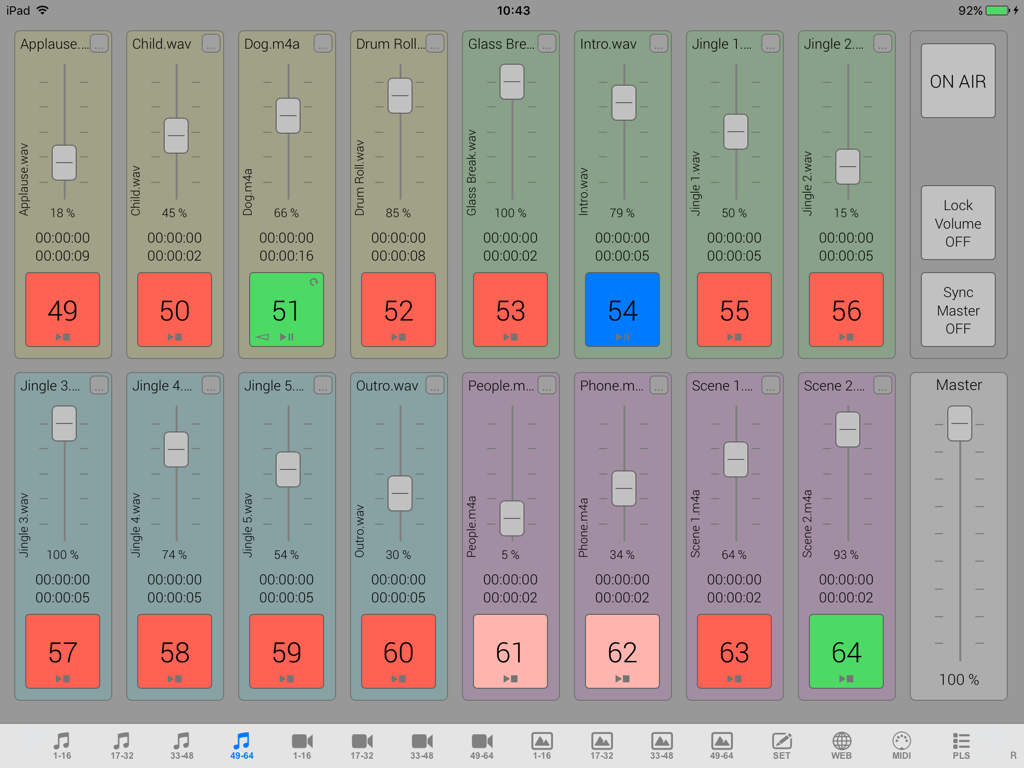This screenshot has height=768, width=1024.
Task: Trigger pad 58 Jingle 4
Action: coord(174,651)
